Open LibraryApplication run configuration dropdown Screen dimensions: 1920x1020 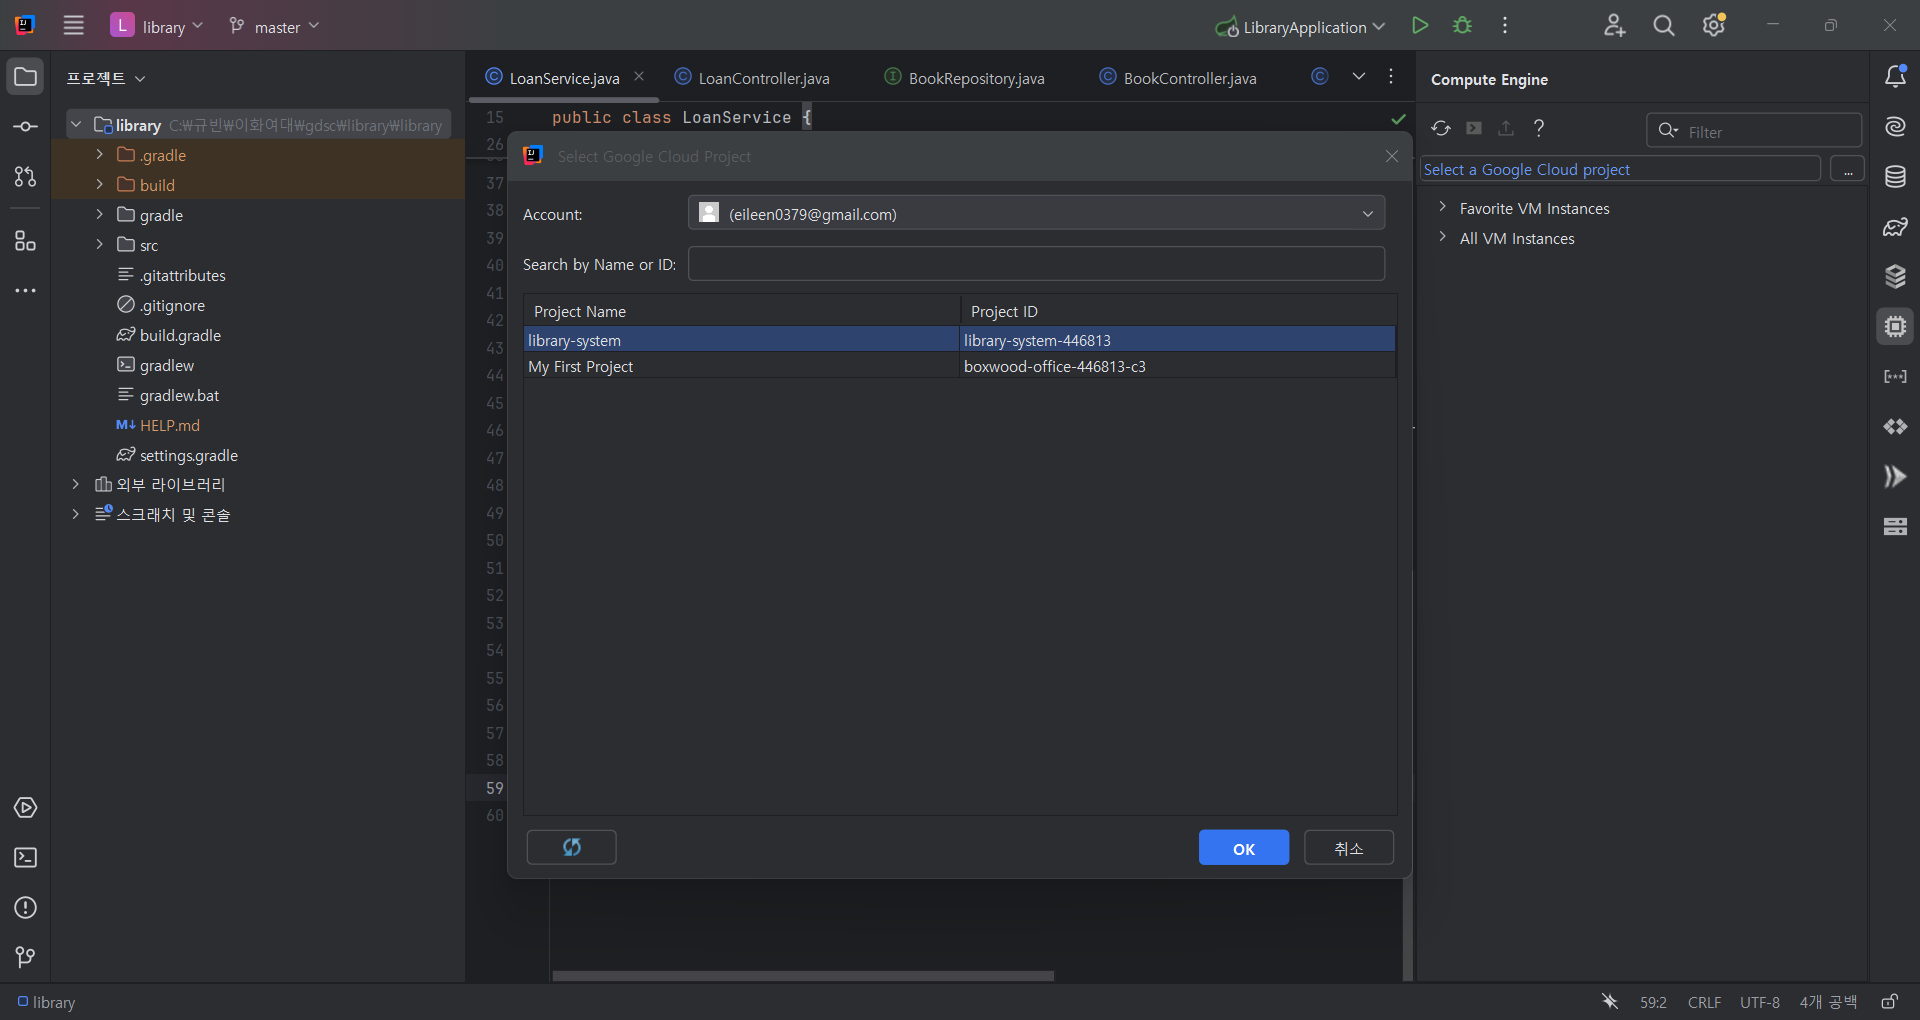pyautogui.click(x=1300, y=26)
